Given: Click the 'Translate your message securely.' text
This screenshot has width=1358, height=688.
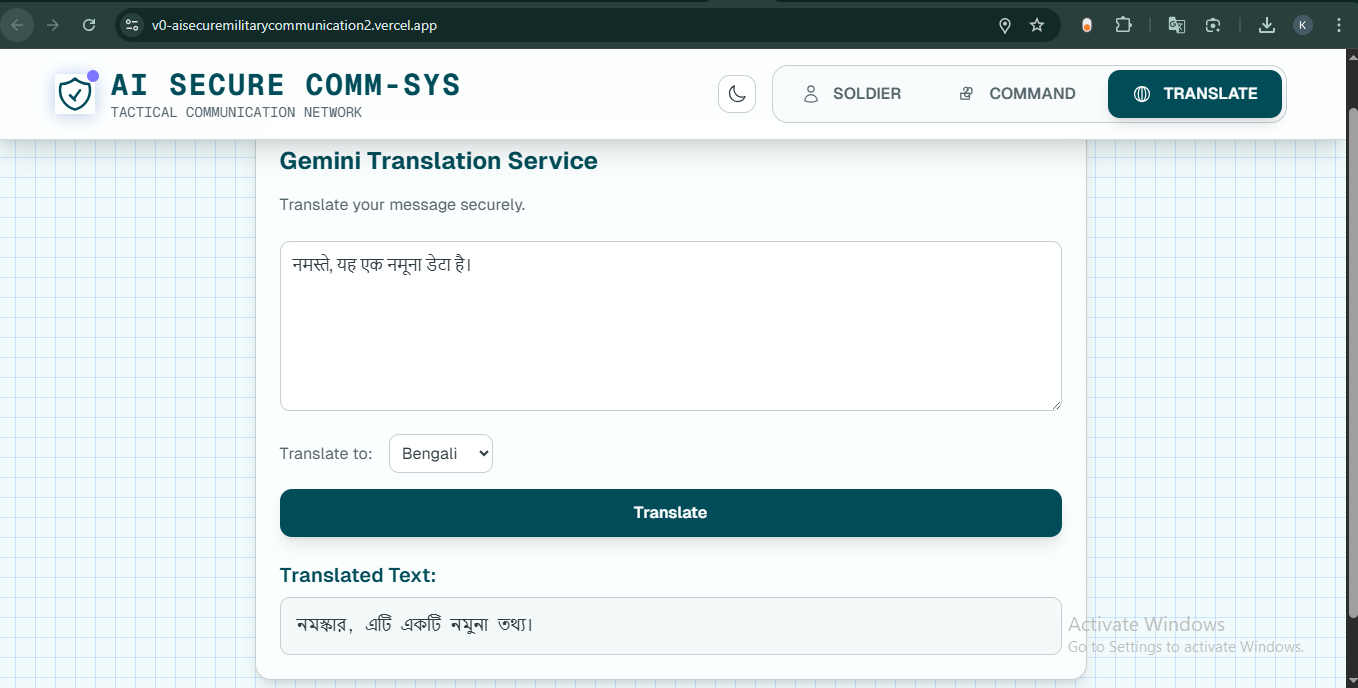Looking at the screenshot, I should (403, 205).
